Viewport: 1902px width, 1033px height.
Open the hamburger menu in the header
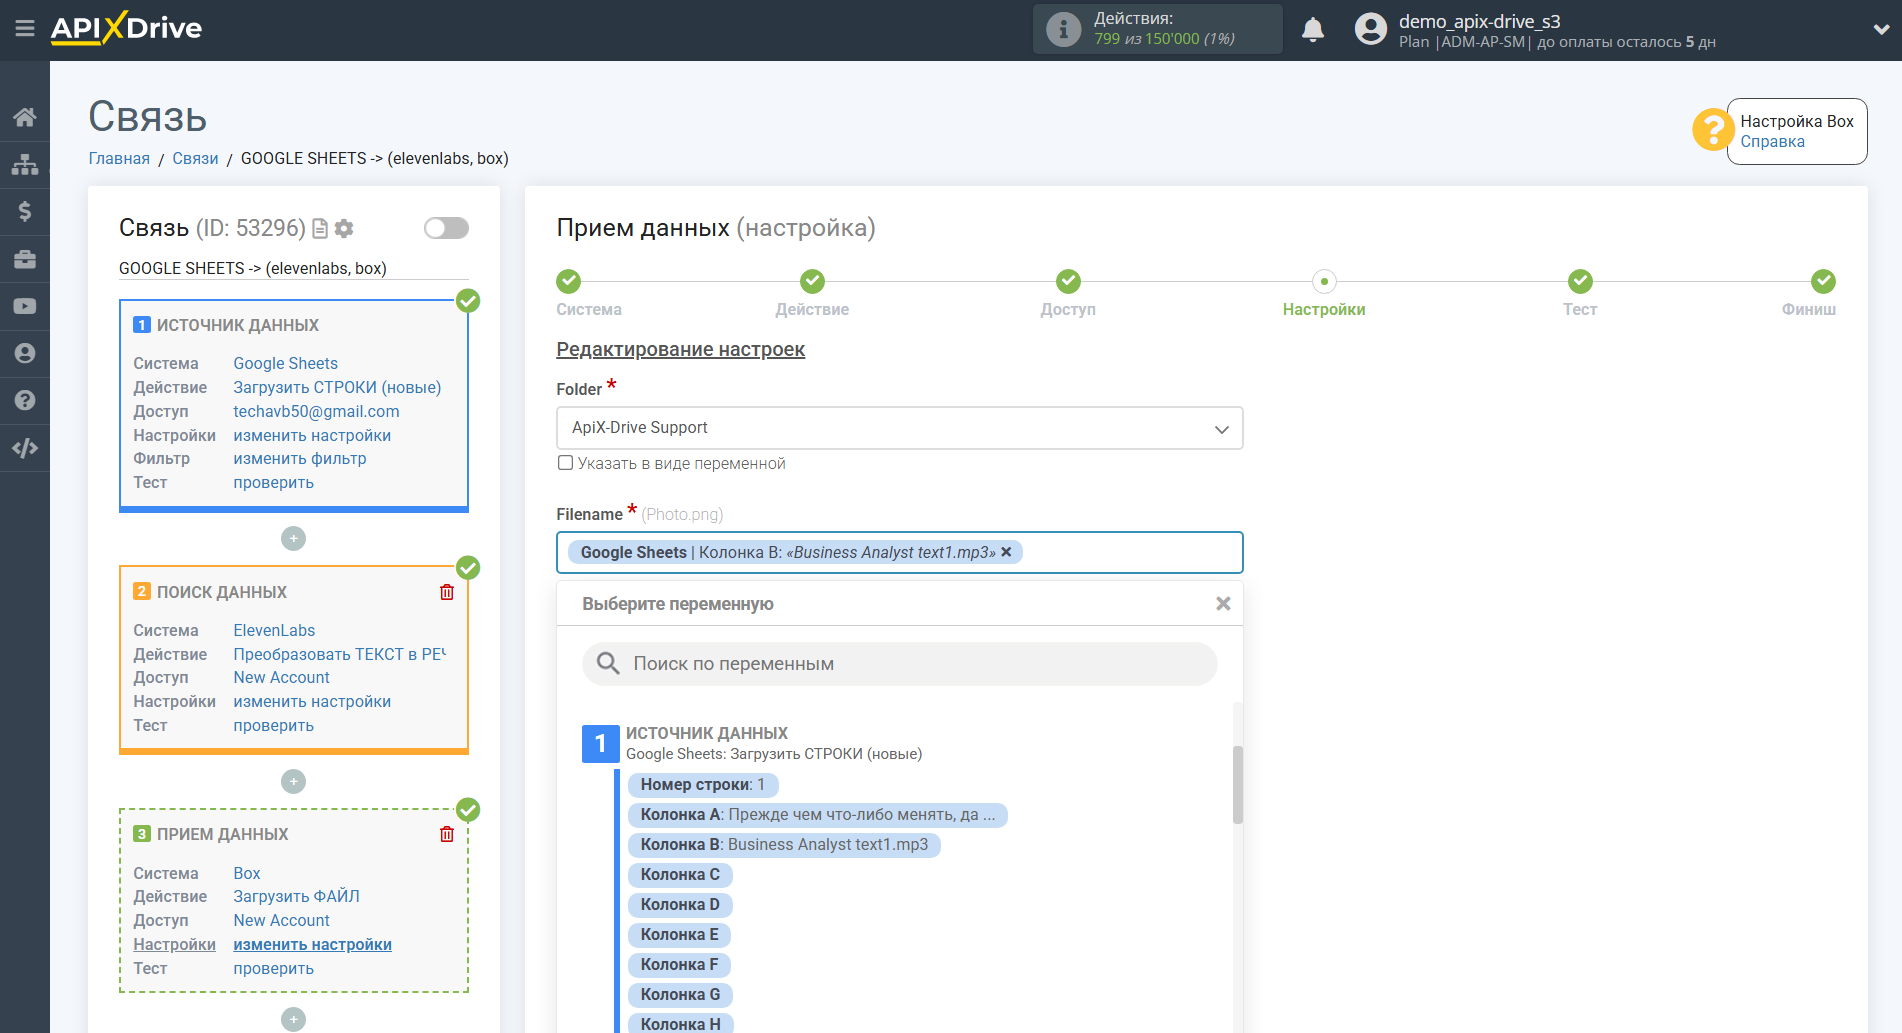pos(24,29)
